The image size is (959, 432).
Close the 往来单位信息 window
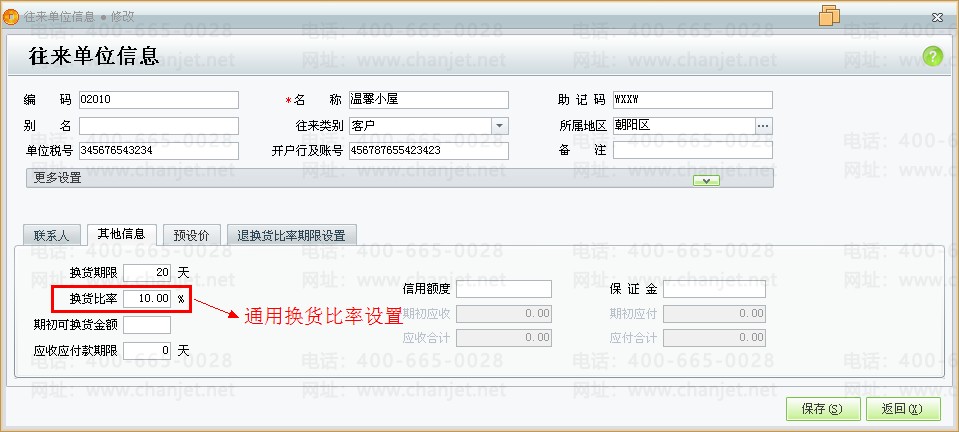(x=935, y=16)
